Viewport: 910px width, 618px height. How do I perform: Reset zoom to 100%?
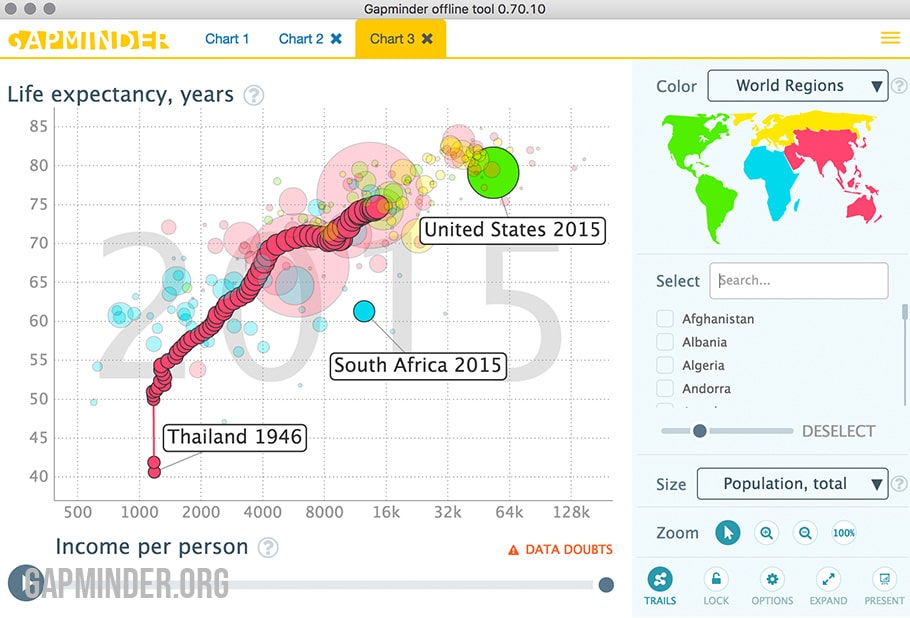tap(843, 533)
